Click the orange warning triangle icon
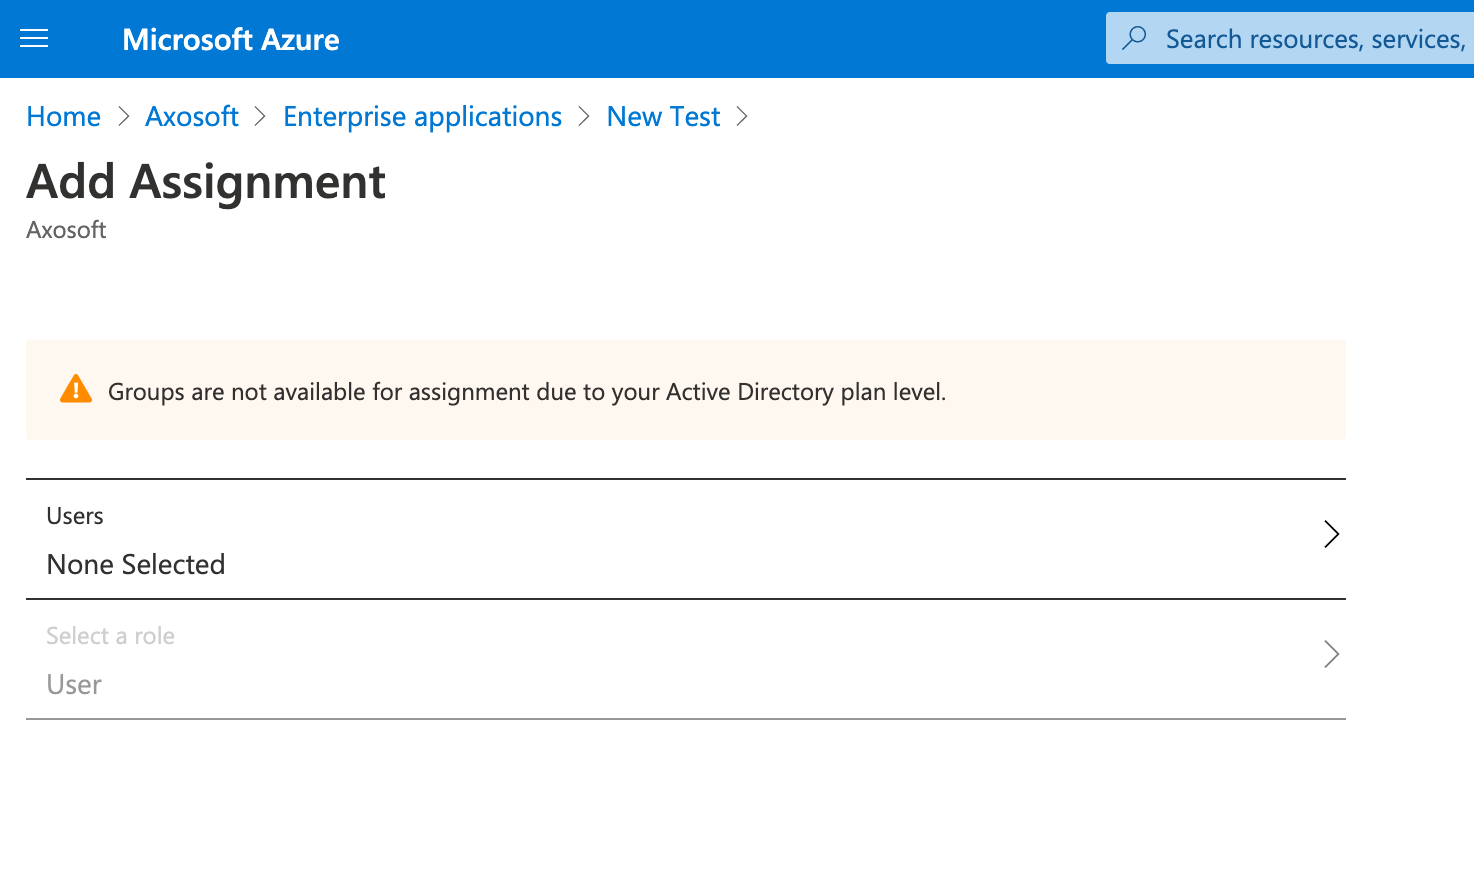Image resolution: width=1474 pixels, height=876 pixels. [76, 389]
